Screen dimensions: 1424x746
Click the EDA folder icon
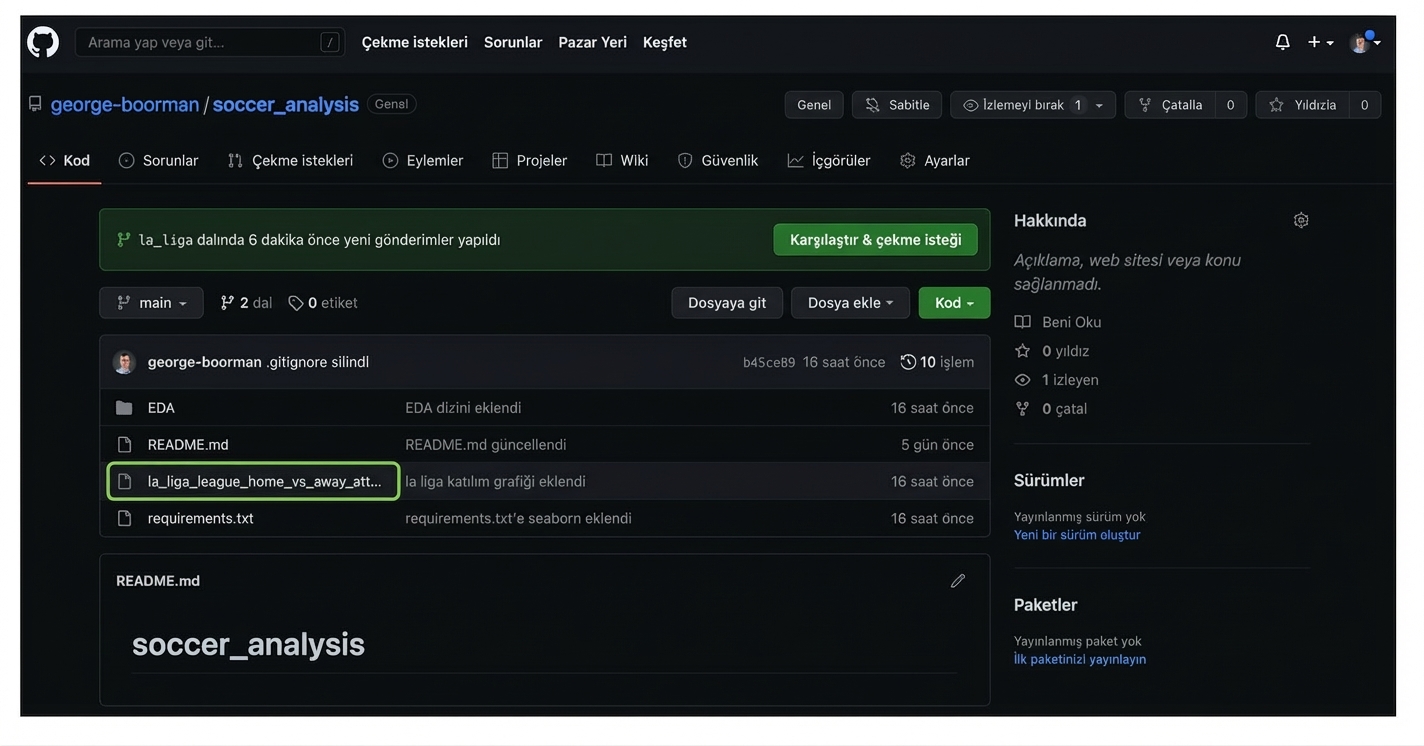(x=124, y=408)
